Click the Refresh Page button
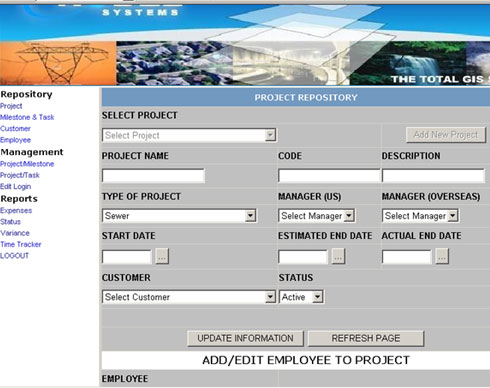 point(366,338)
